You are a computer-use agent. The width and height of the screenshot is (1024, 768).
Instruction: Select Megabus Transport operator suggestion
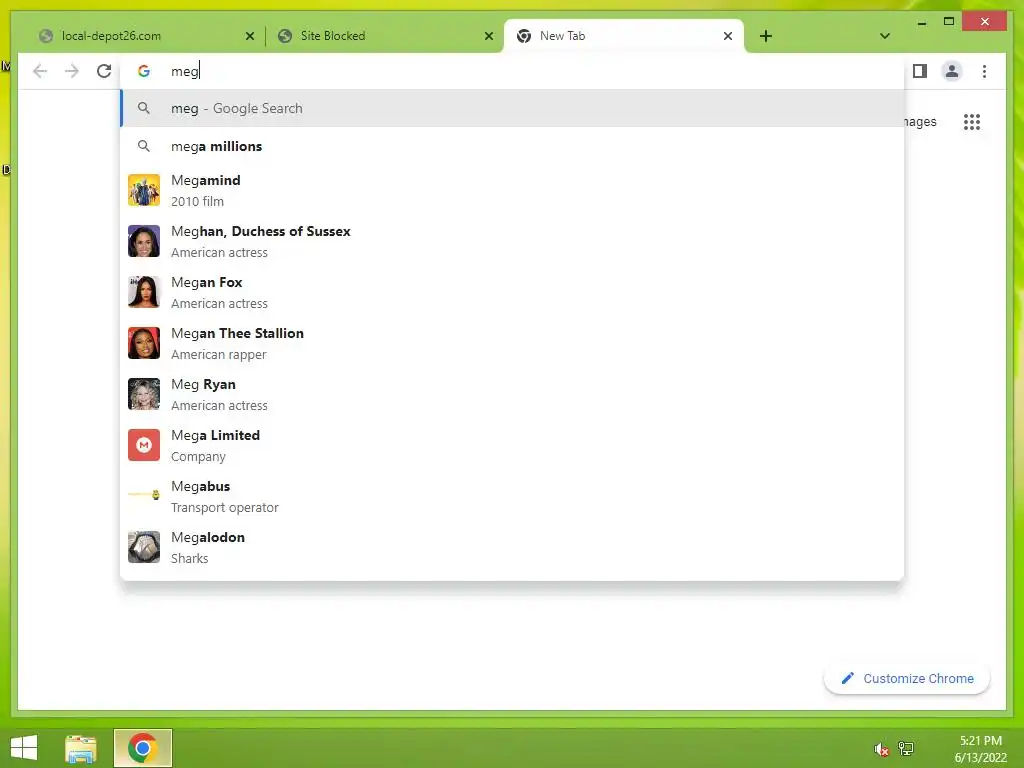(512, 496)
